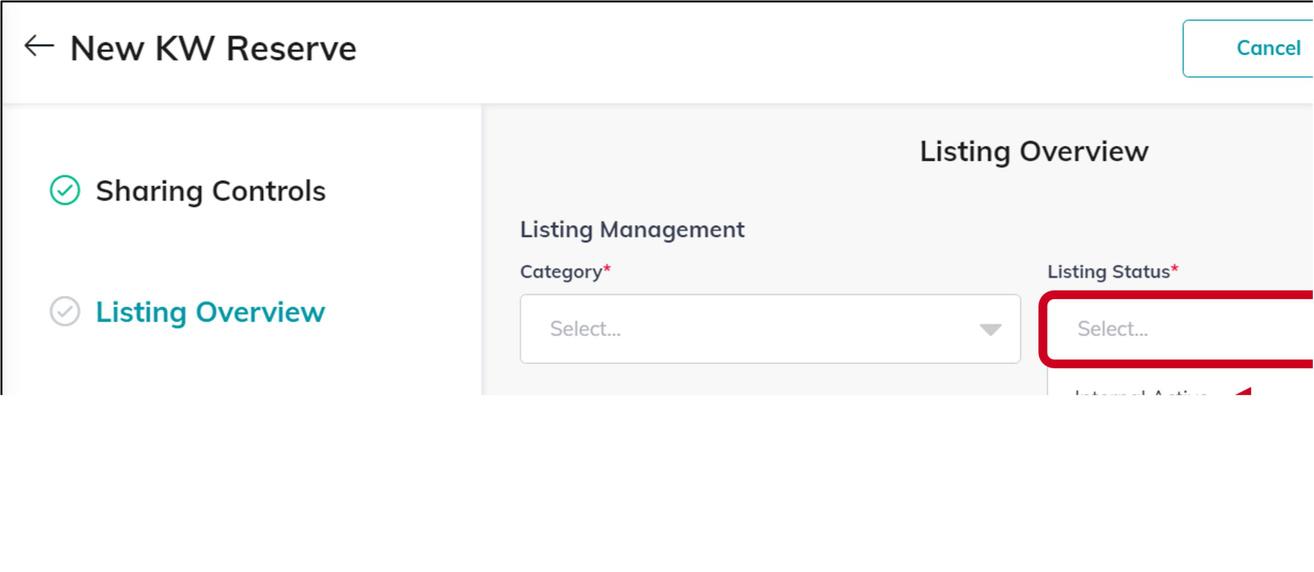Screen dimensions: 1314x572
Task: Click the back arrow icon
Action: click(x=38, y=46)
